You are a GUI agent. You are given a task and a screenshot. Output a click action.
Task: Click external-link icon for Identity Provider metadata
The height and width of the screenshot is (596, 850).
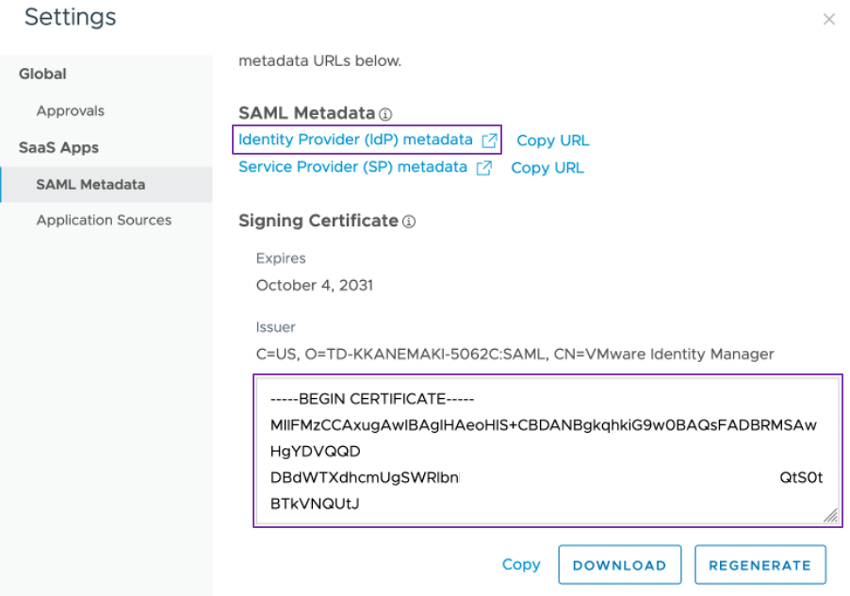(x=489, y=140)
